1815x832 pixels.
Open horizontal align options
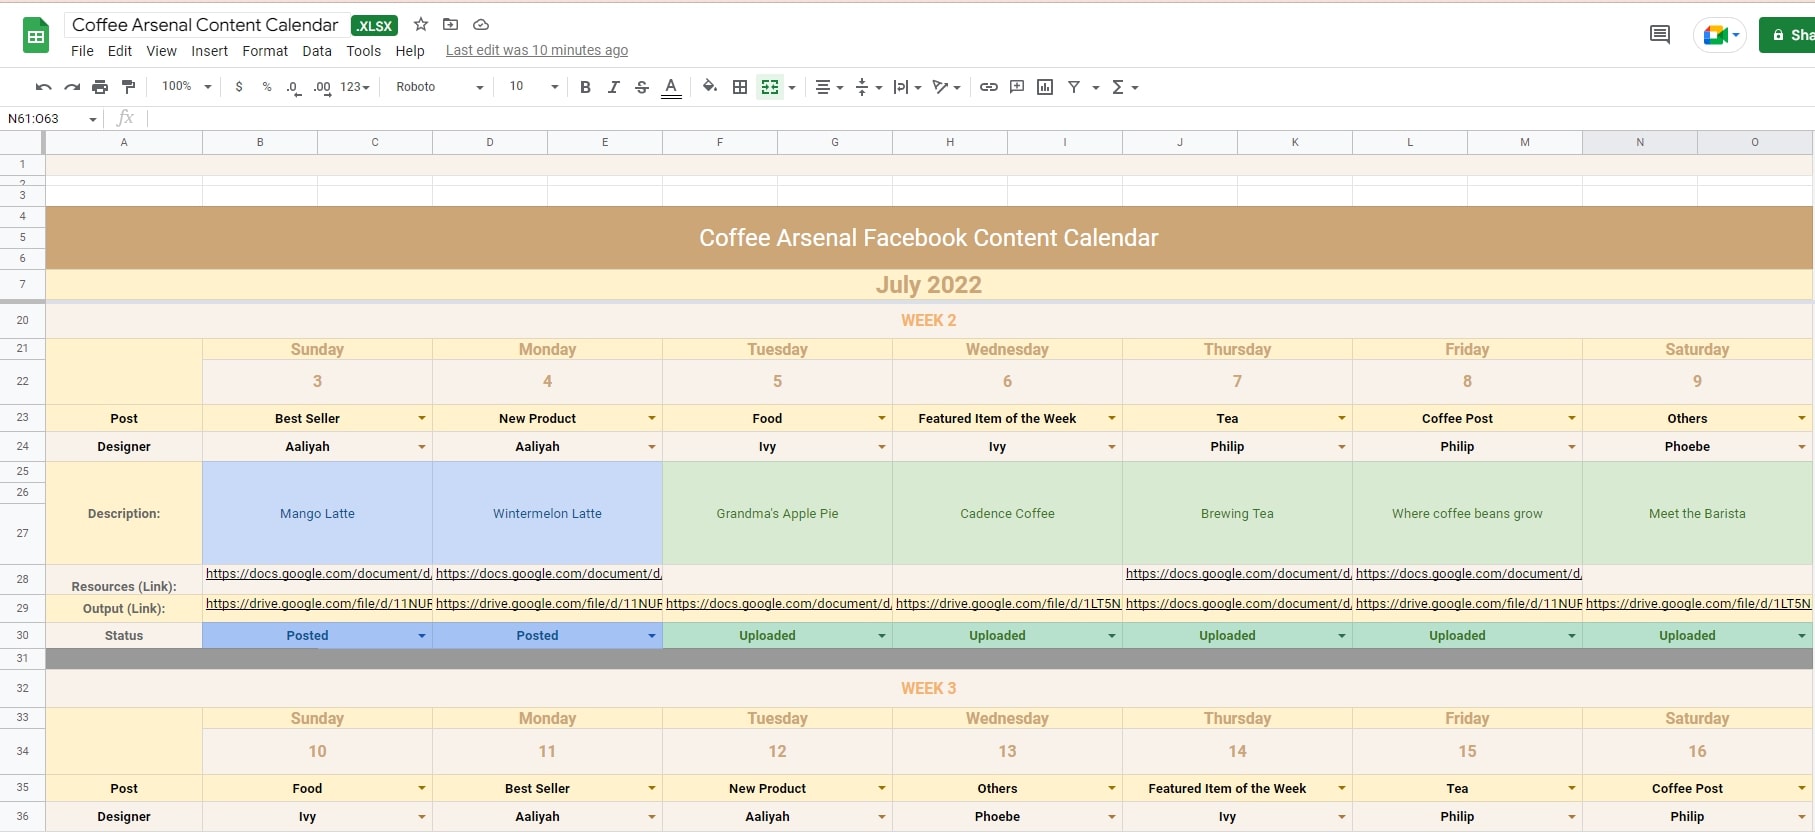829,87
